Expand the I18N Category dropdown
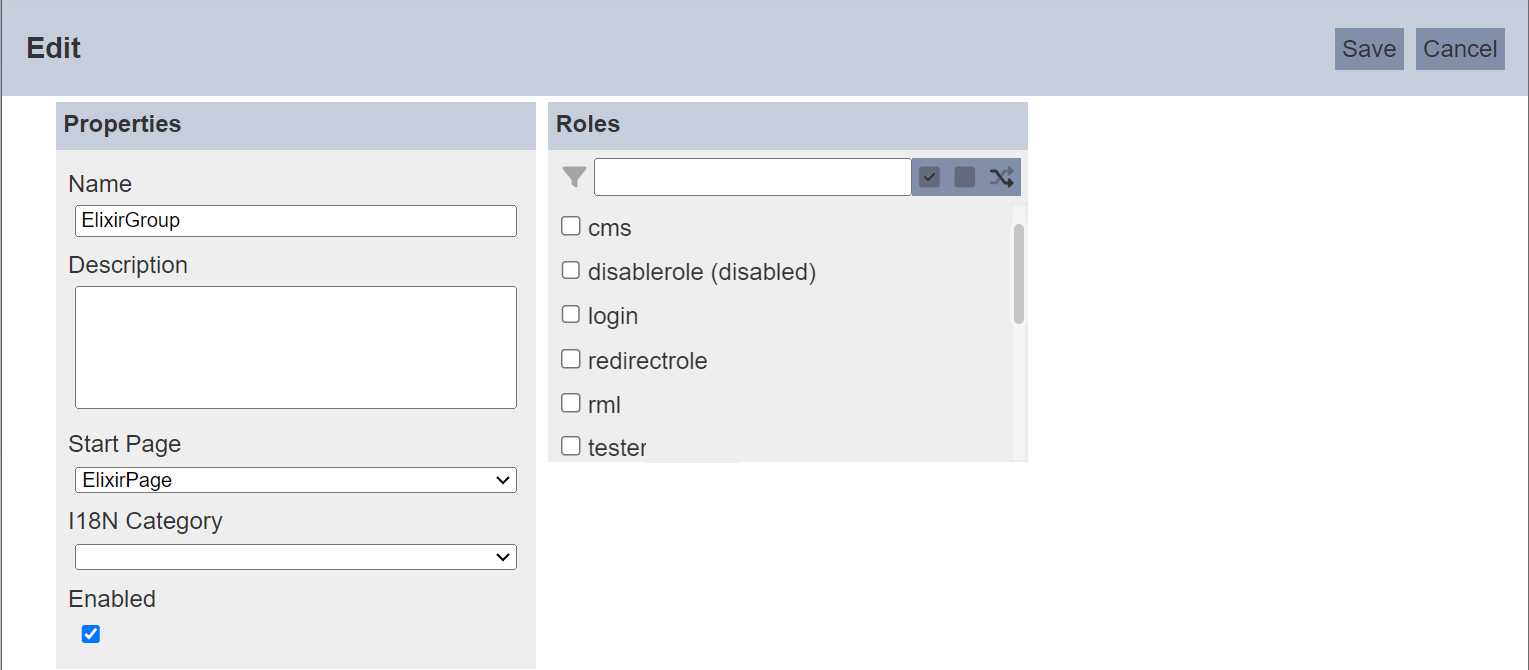 coord(296,557)
